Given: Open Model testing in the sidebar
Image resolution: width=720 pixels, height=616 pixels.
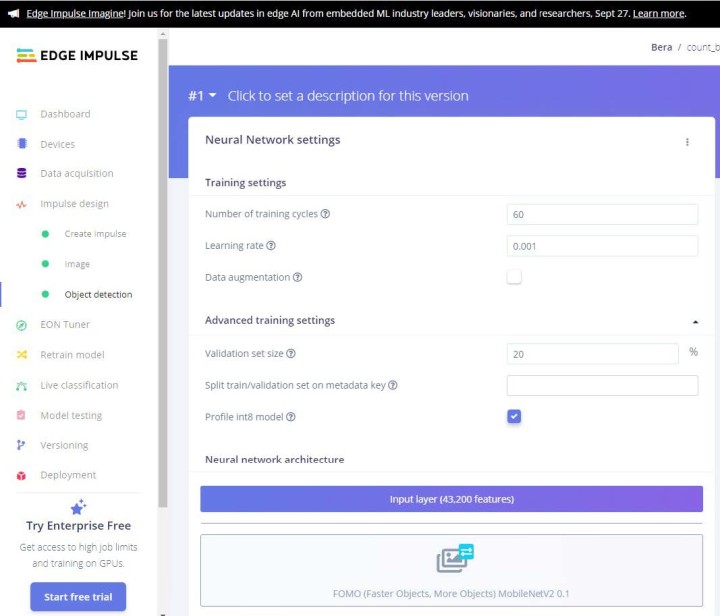Looking at the screenshot, I should [70, 415].
